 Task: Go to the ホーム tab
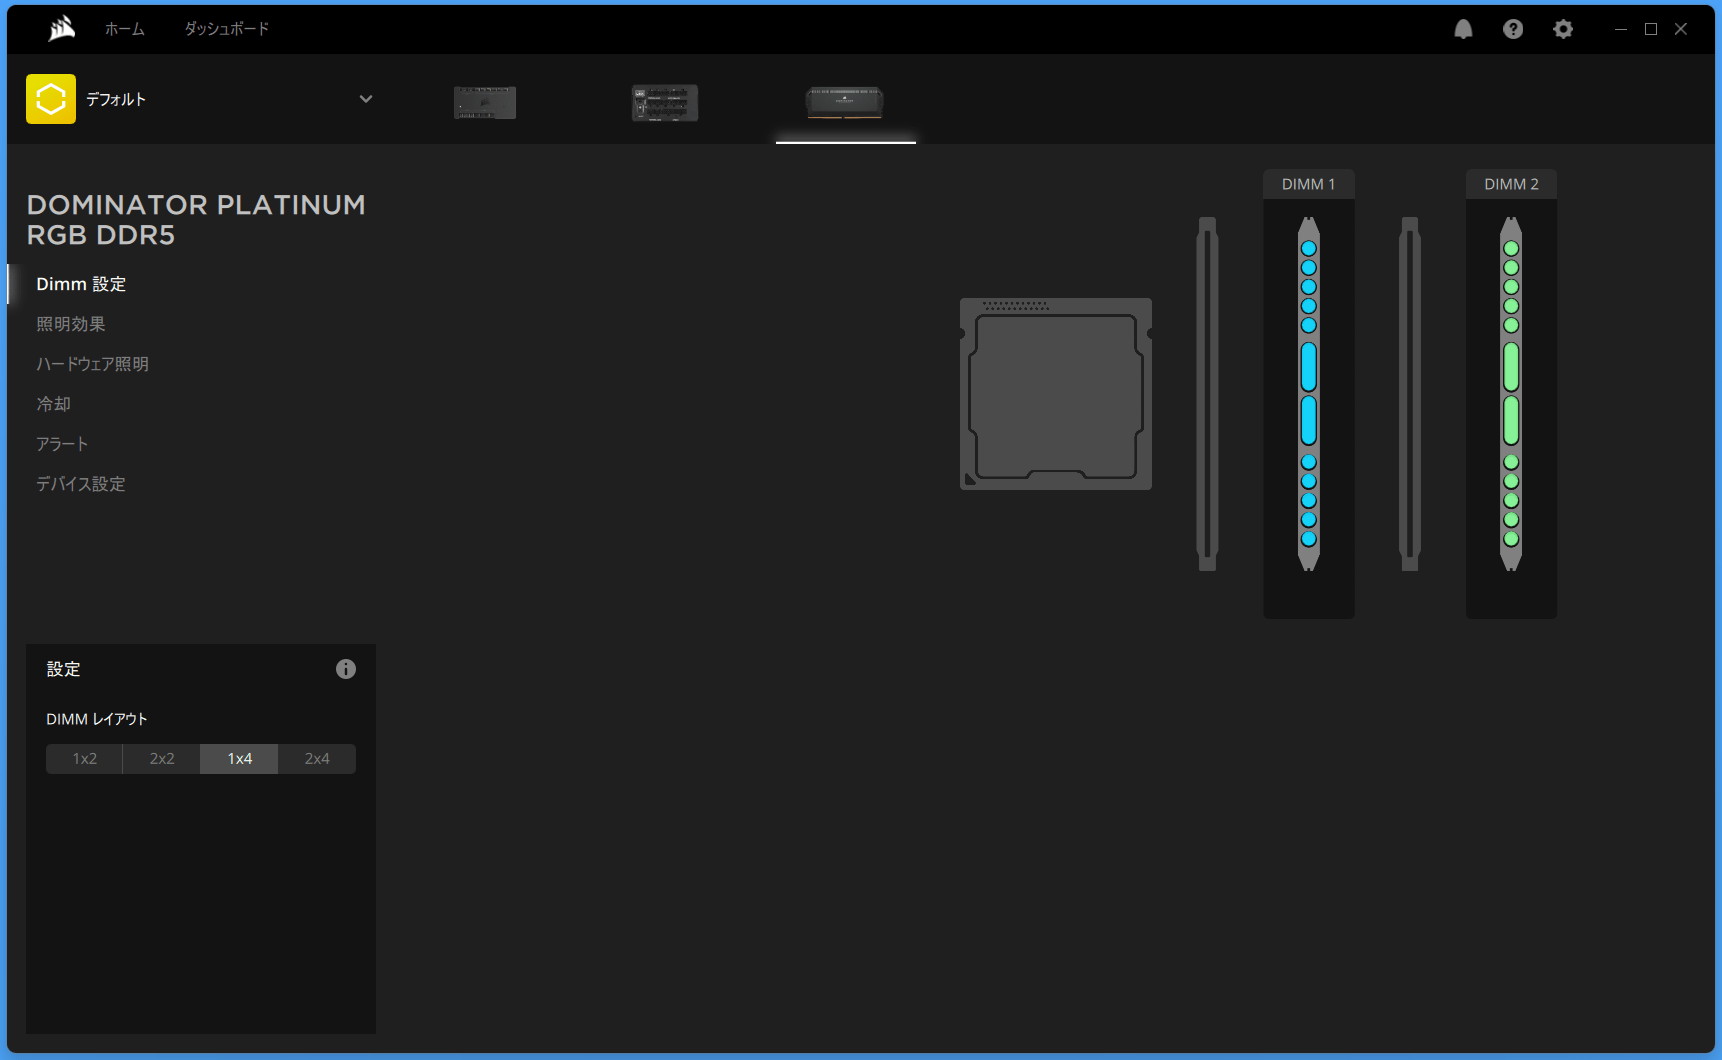(x=125, y=29)
